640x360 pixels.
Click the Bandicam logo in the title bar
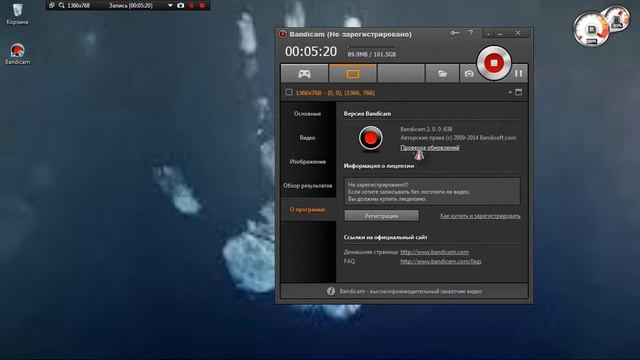coord(282,34)
